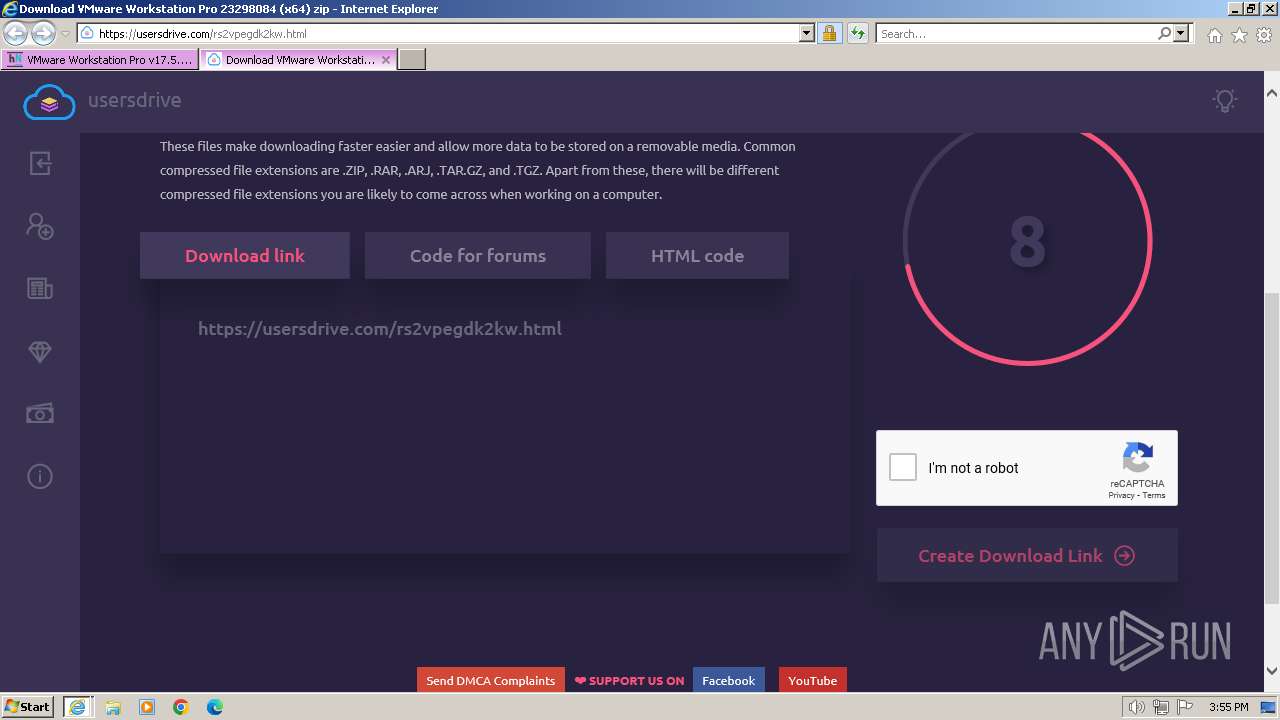Open the Facebook link
1280x720 pixels.
click(x=728, y=680)
